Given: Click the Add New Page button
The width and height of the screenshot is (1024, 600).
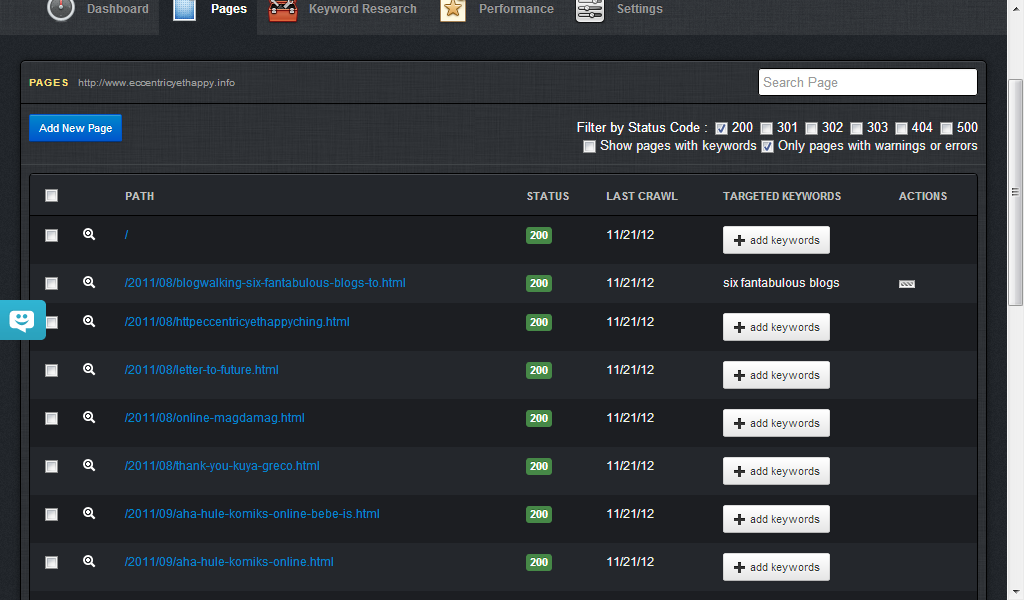Looking at the screenshot, I should (x=76, y=128).
